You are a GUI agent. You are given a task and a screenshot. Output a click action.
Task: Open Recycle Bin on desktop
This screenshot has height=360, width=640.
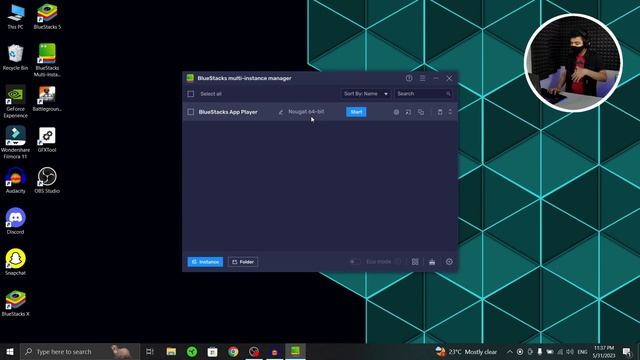[16, 58]
